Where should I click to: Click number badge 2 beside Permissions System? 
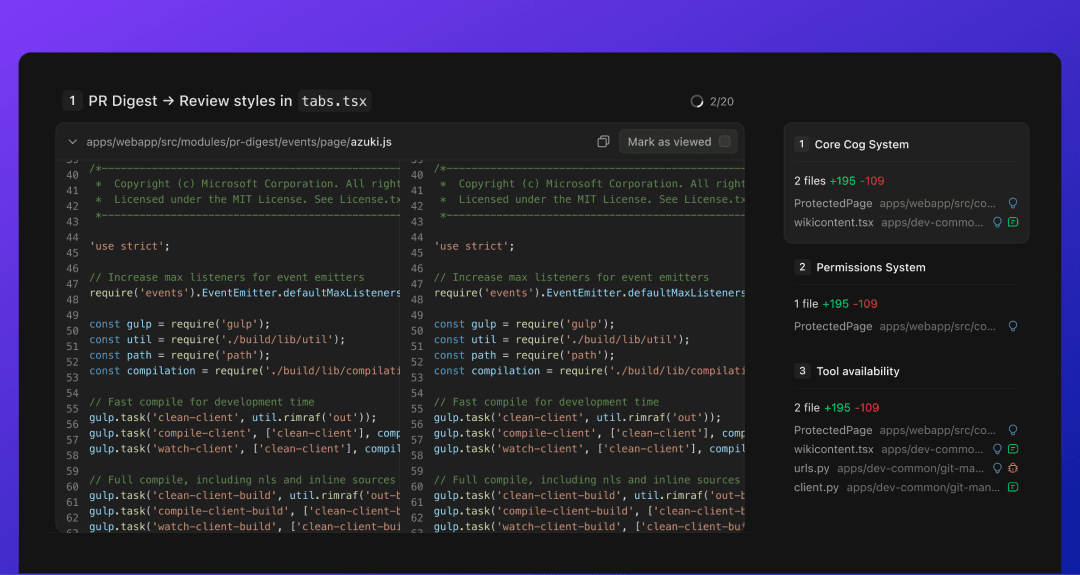tap(802, 267)
